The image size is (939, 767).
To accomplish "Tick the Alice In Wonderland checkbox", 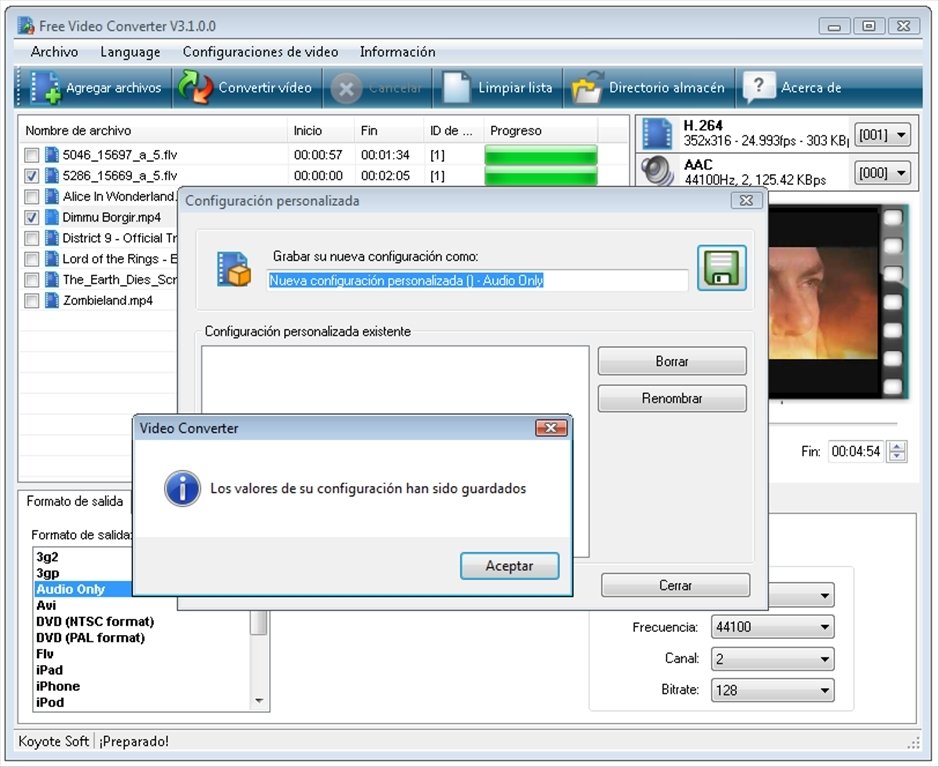I will [x=32, y=196].
